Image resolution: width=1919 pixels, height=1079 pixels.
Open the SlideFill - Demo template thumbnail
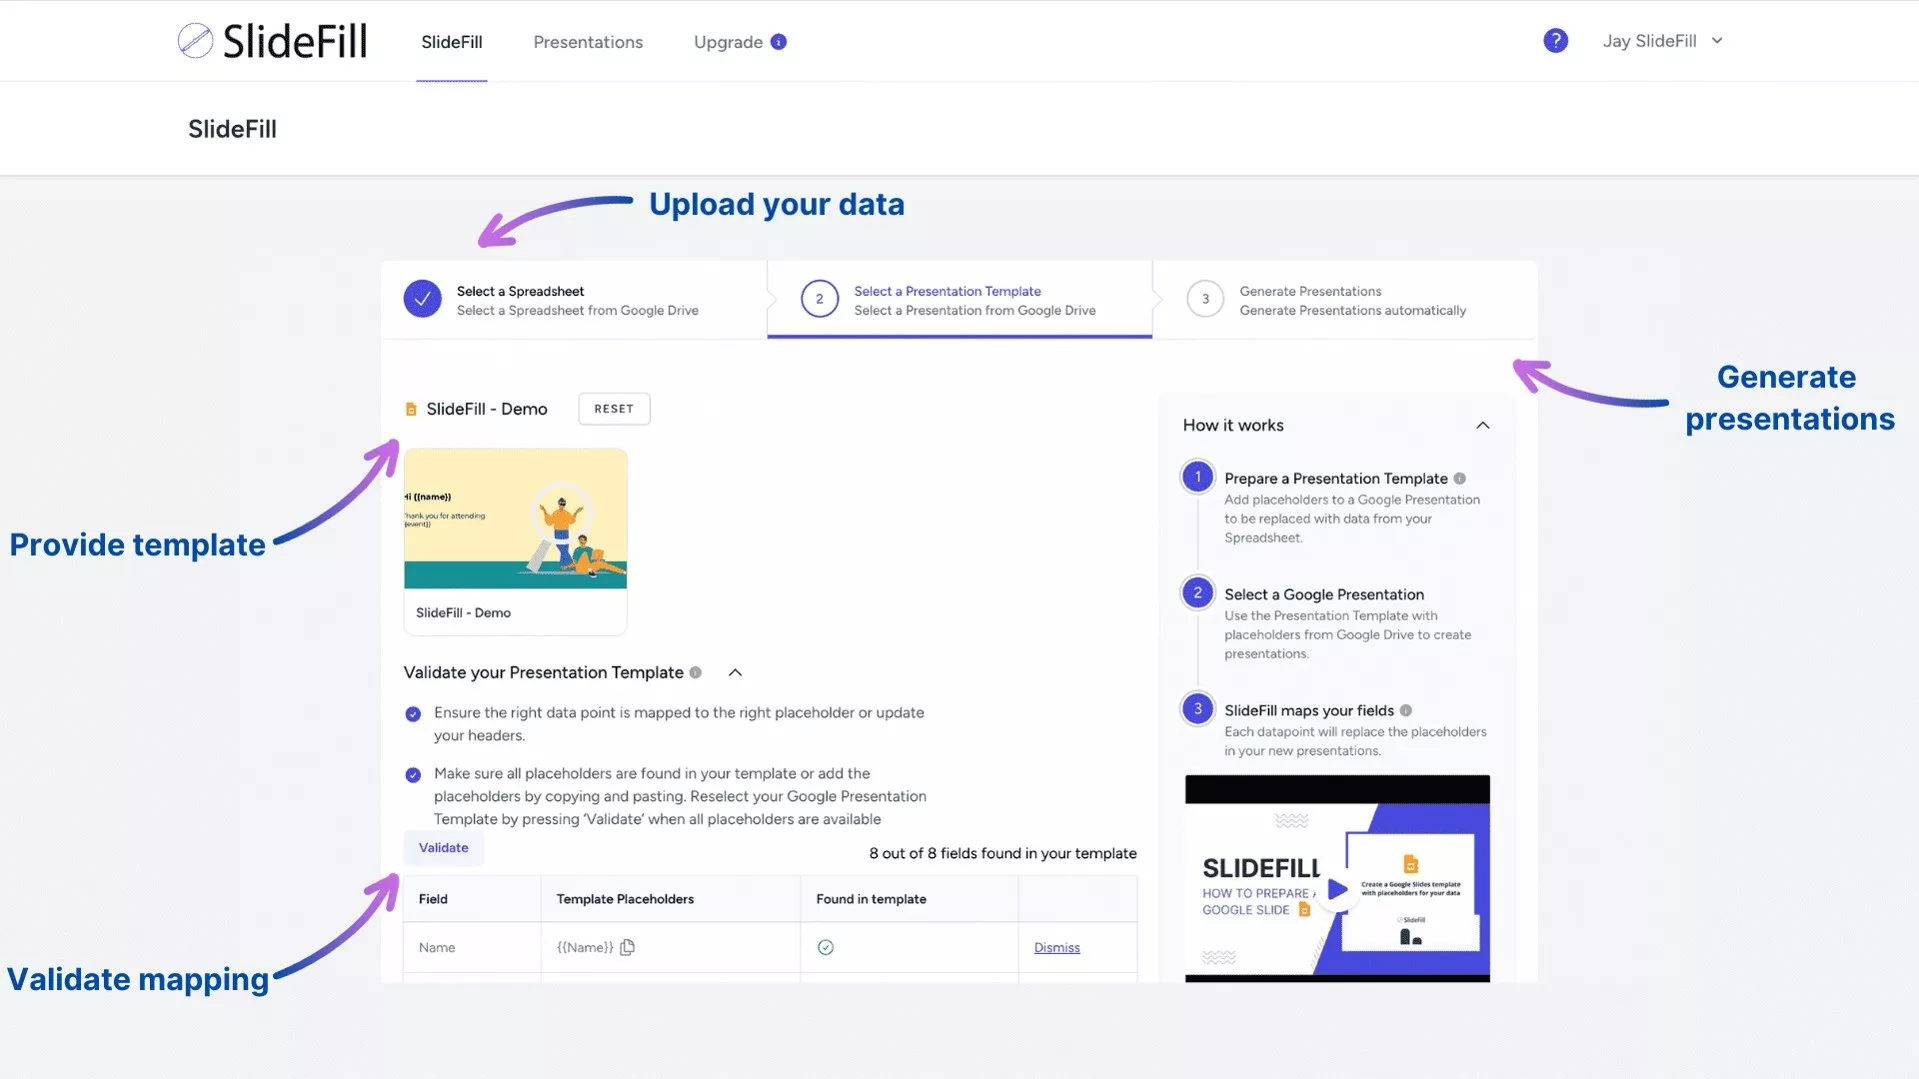pos(515,520)
